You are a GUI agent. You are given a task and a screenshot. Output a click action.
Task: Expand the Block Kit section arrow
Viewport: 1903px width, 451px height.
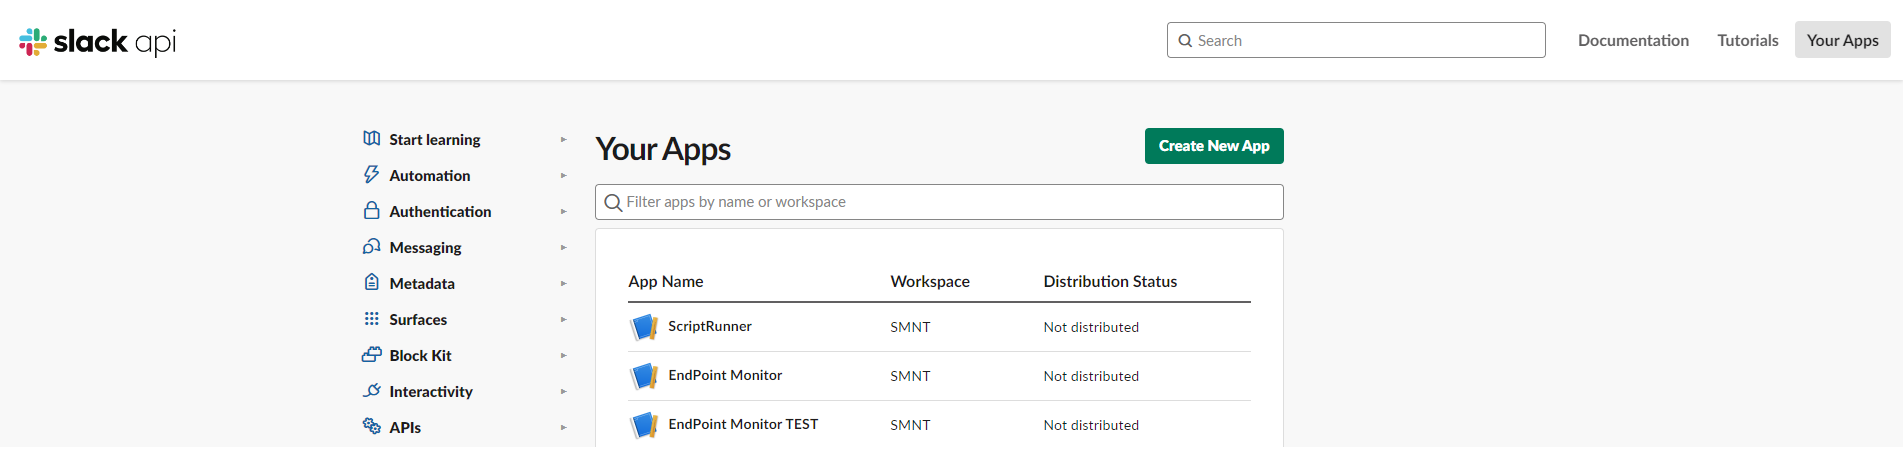tap(564, 356)
